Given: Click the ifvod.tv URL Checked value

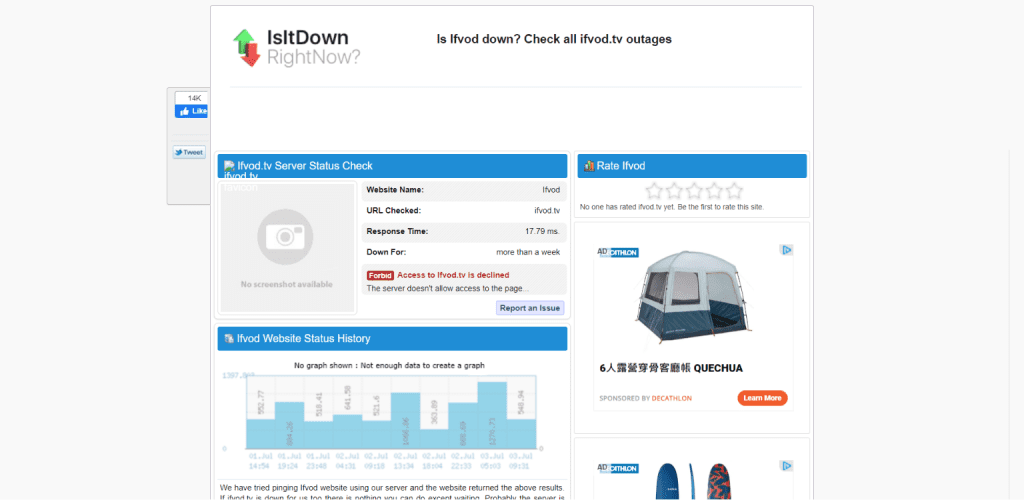Looking at the screenshot, I should click(547, 211).
